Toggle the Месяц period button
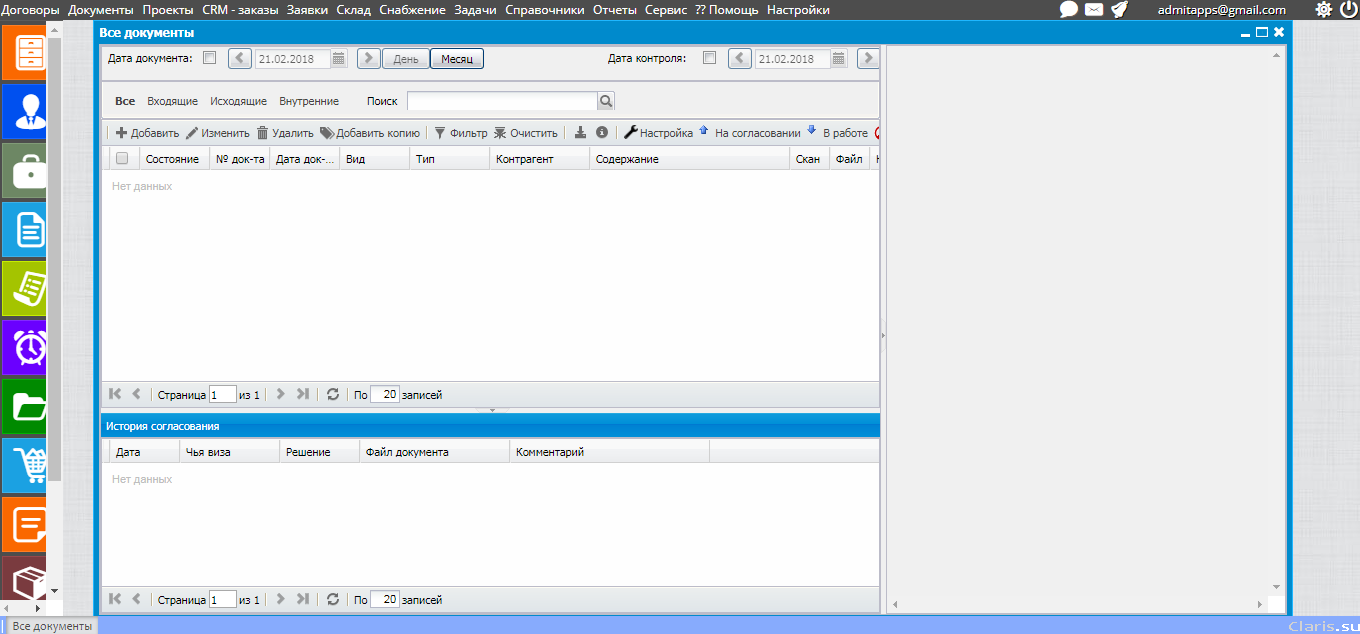 point(457,59)
